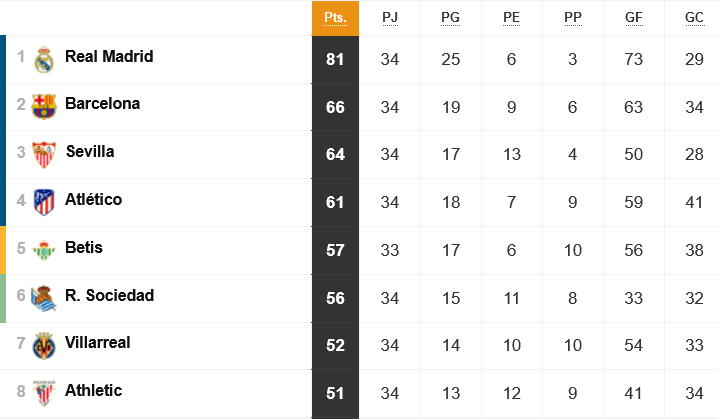Sort by the PJ column header
The image size is (721, 420).
coord(390,18)
